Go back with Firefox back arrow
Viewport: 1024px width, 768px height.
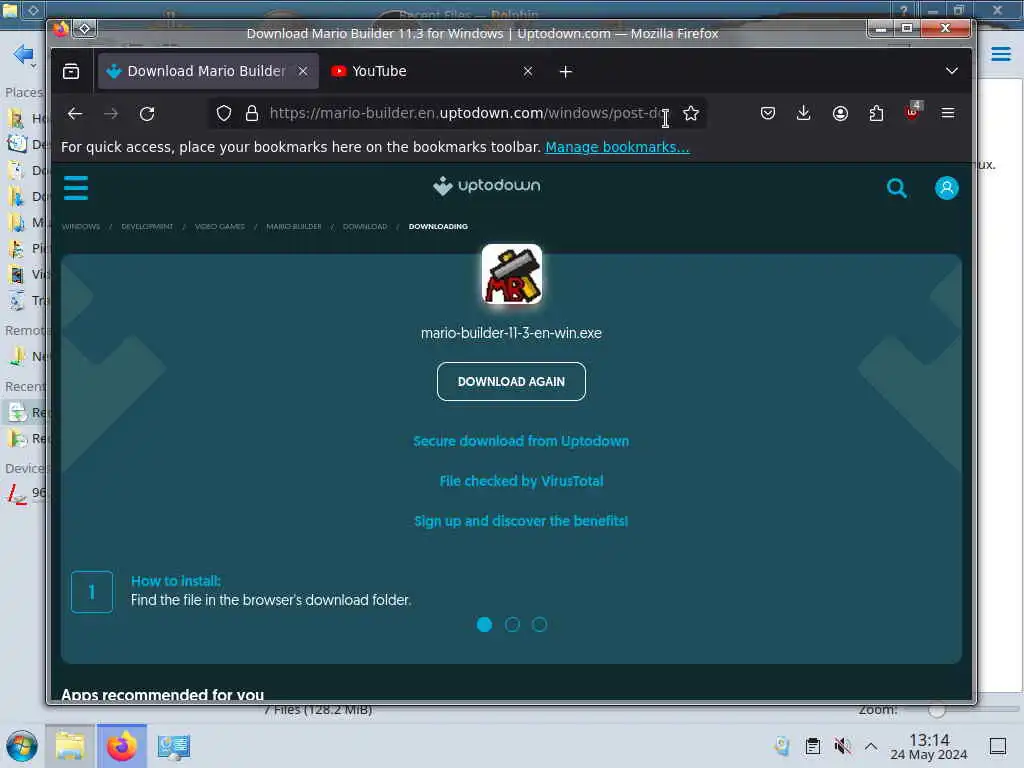pos(75,114)
